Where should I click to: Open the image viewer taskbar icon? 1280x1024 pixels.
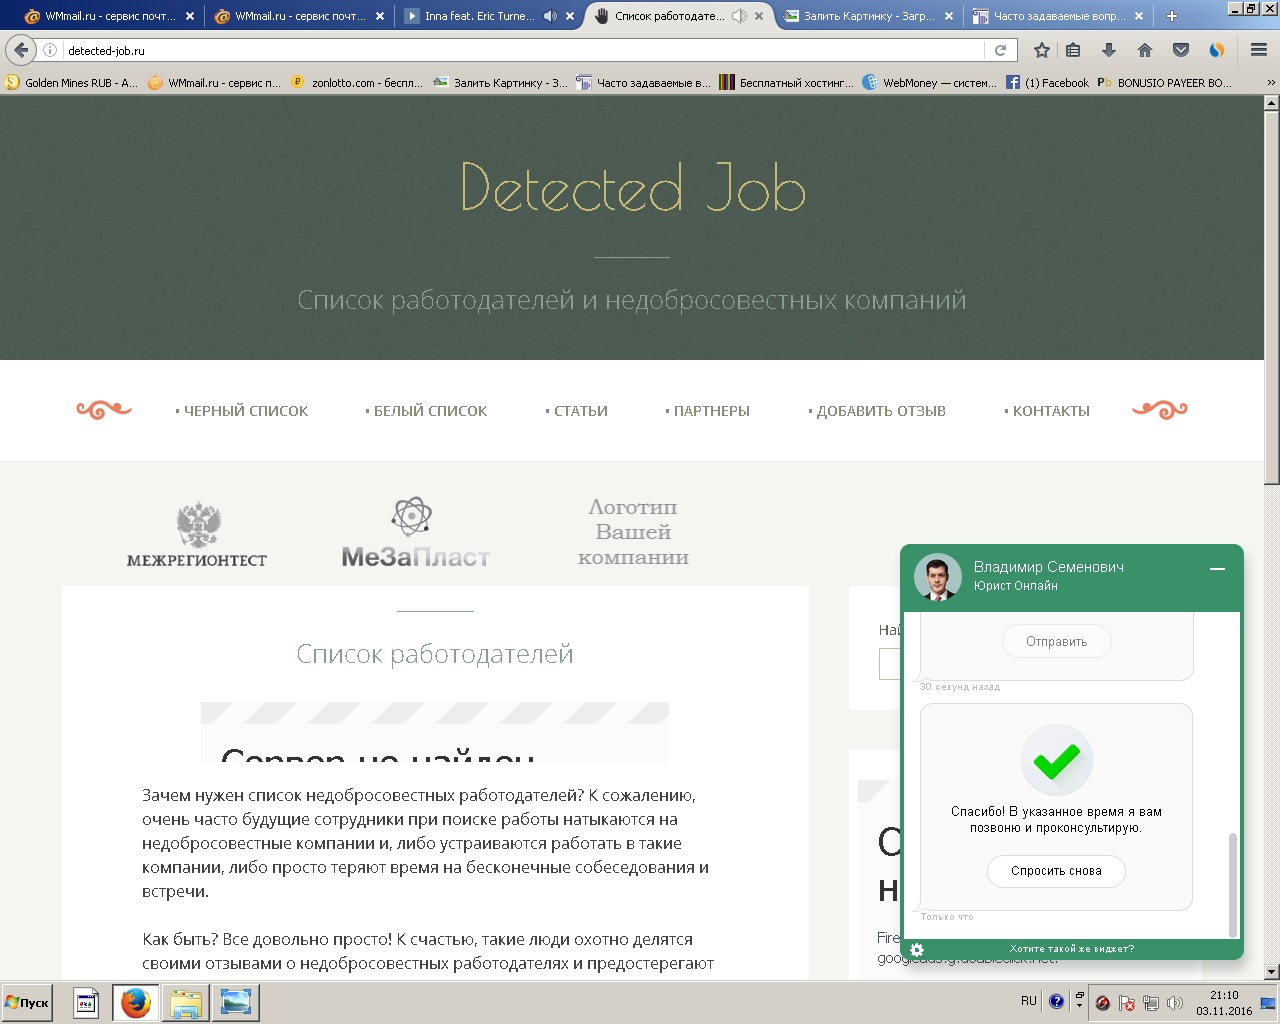(236, 1003)
